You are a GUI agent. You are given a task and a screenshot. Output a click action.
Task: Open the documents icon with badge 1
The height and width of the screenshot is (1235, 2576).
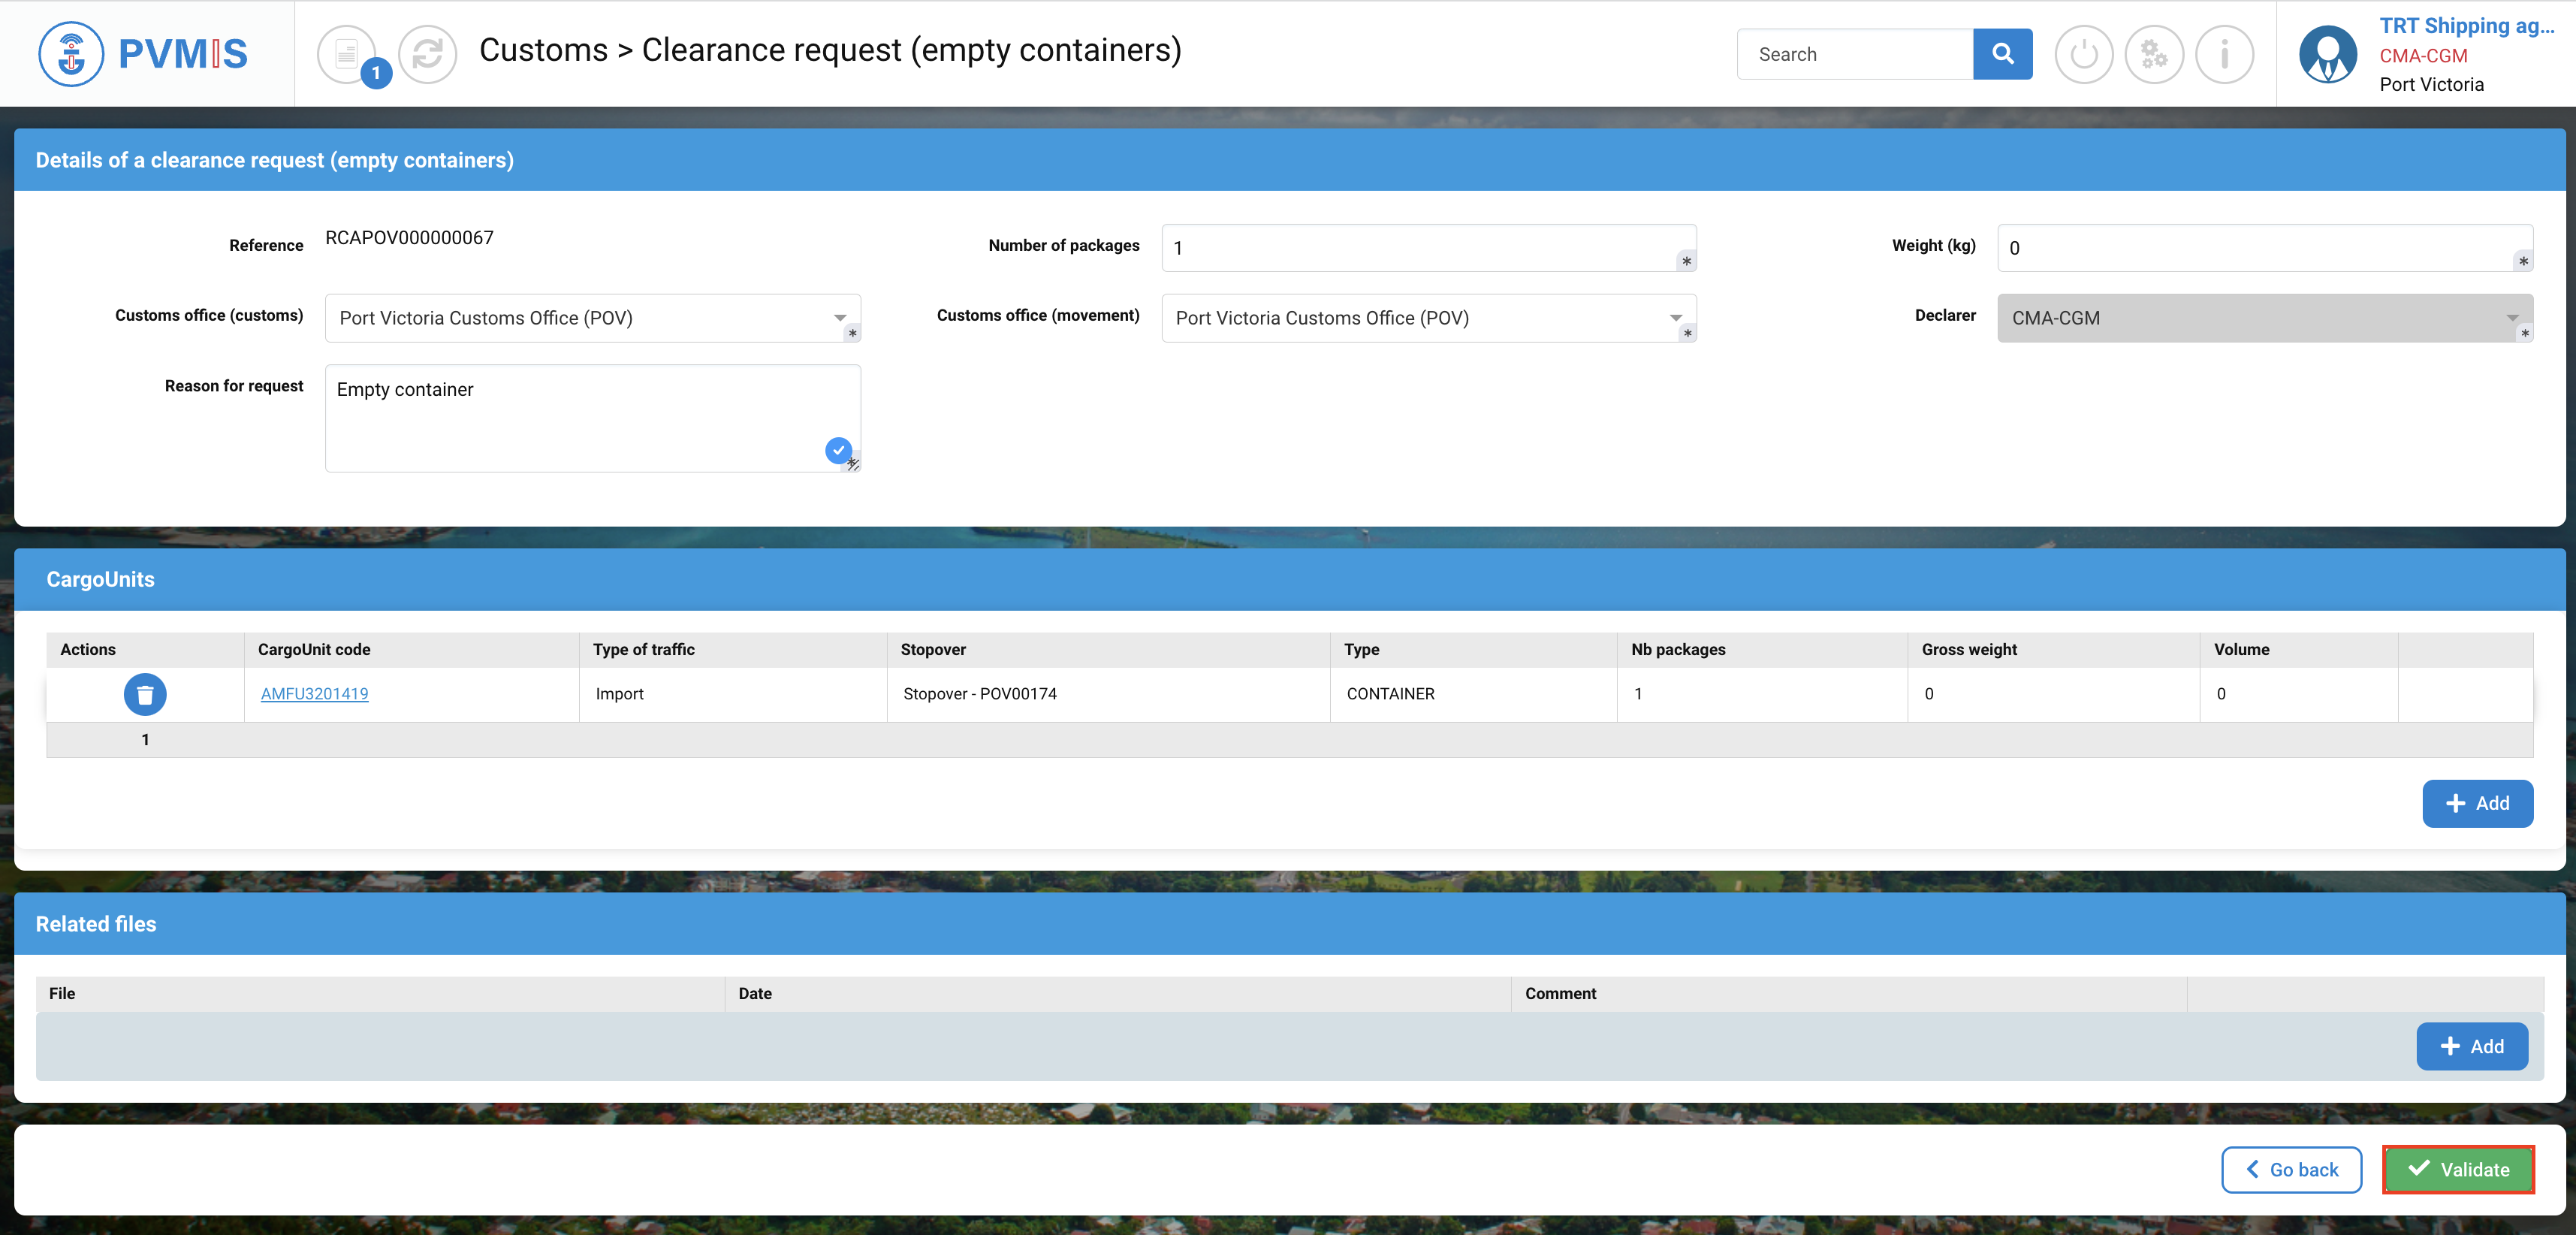[x=347, y=54]
